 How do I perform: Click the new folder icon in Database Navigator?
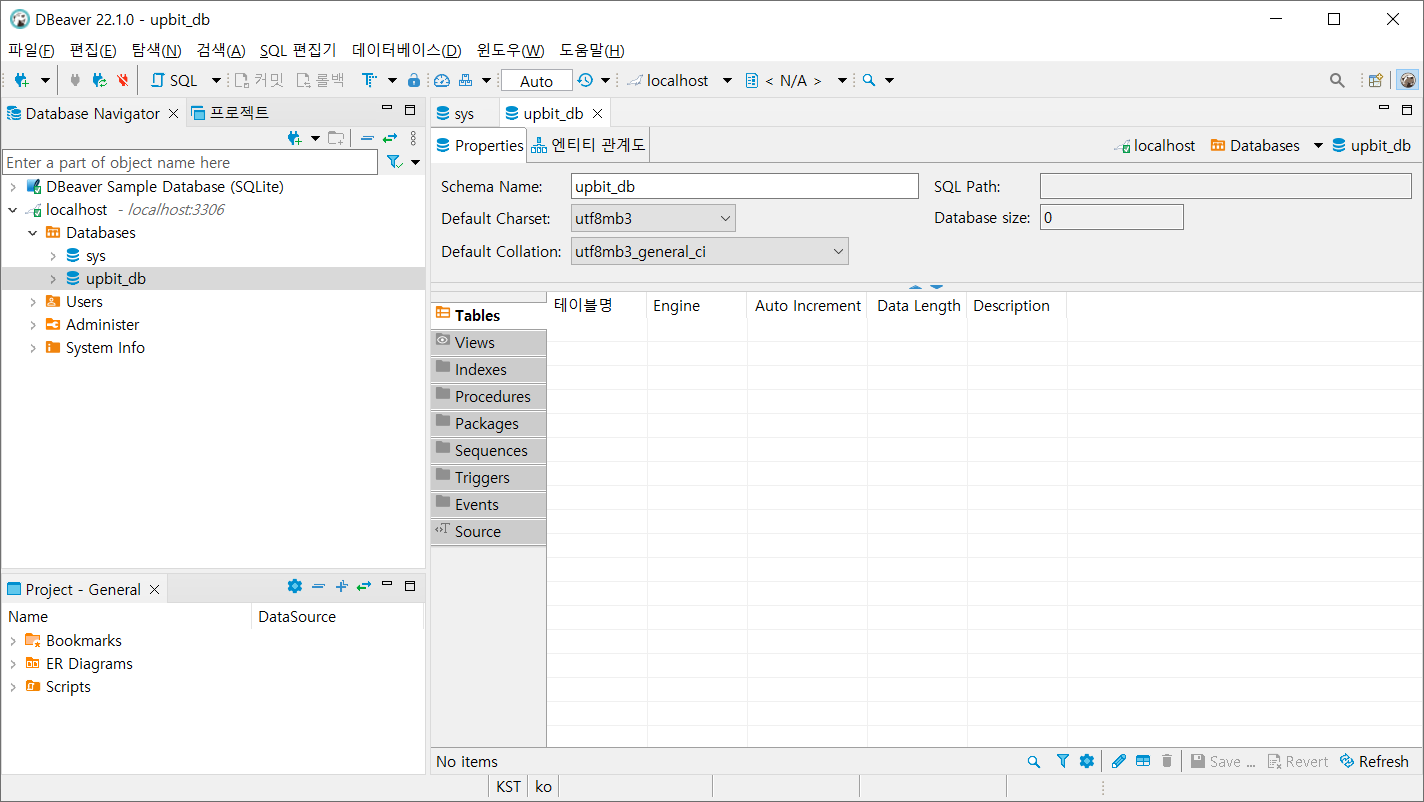coord(336,138)
